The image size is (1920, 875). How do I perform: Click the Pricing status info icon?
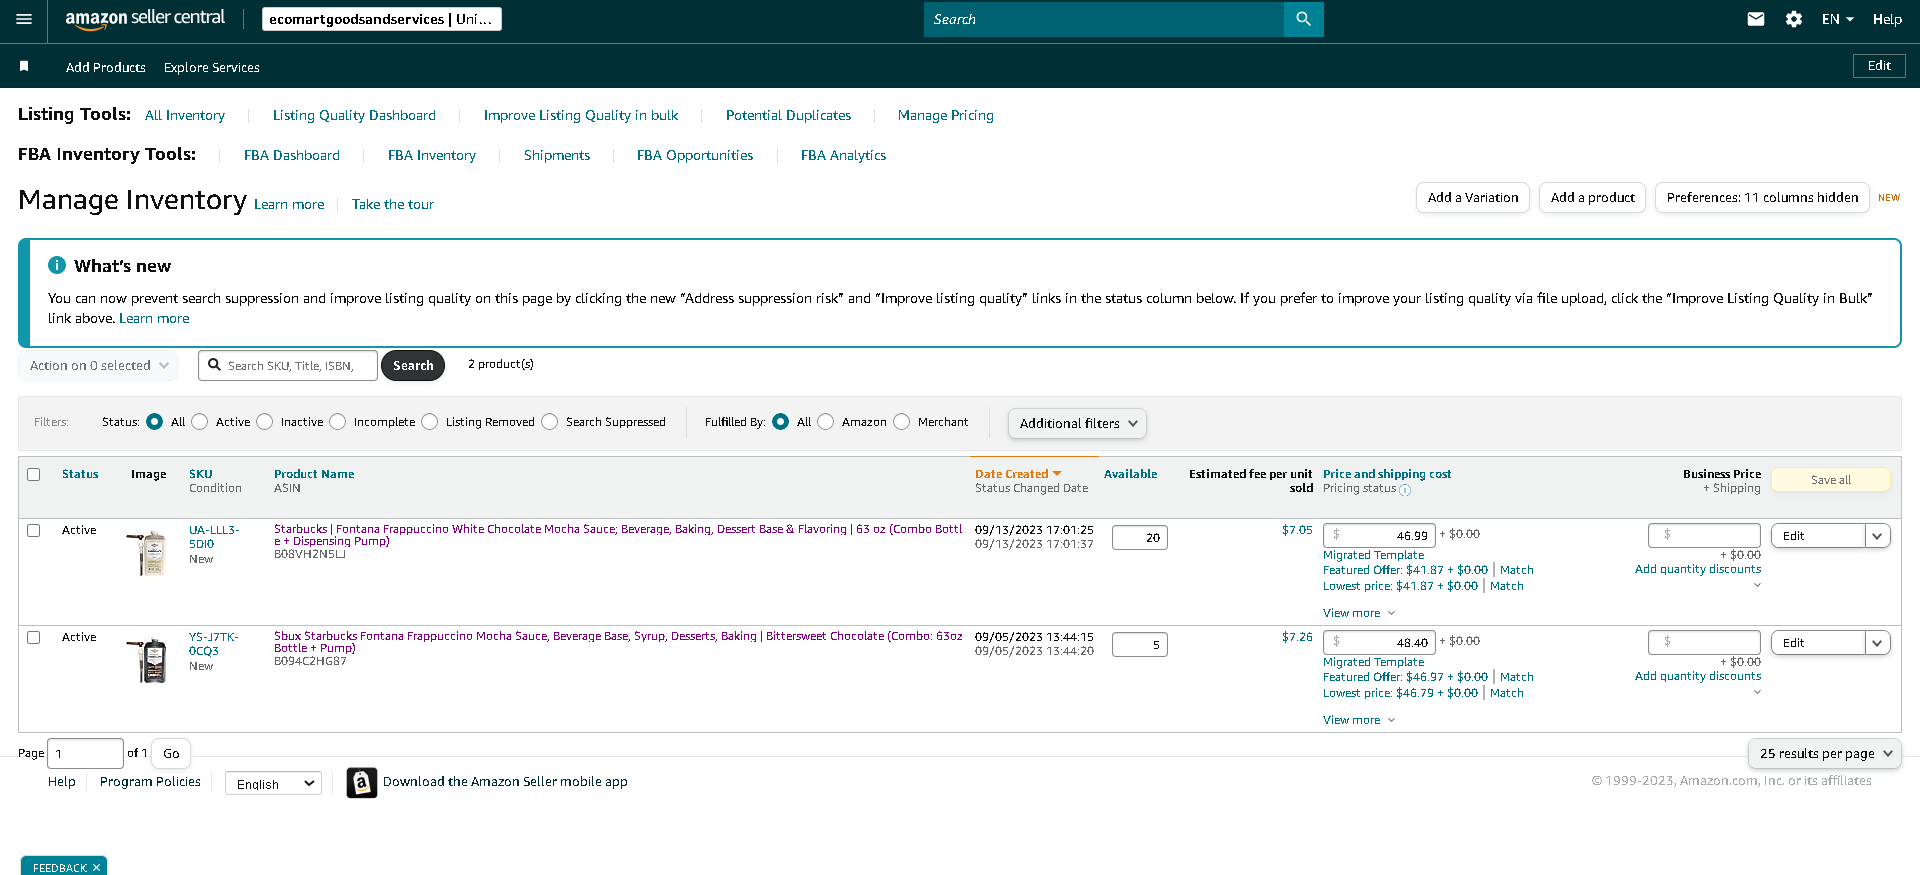[1405, 490]
